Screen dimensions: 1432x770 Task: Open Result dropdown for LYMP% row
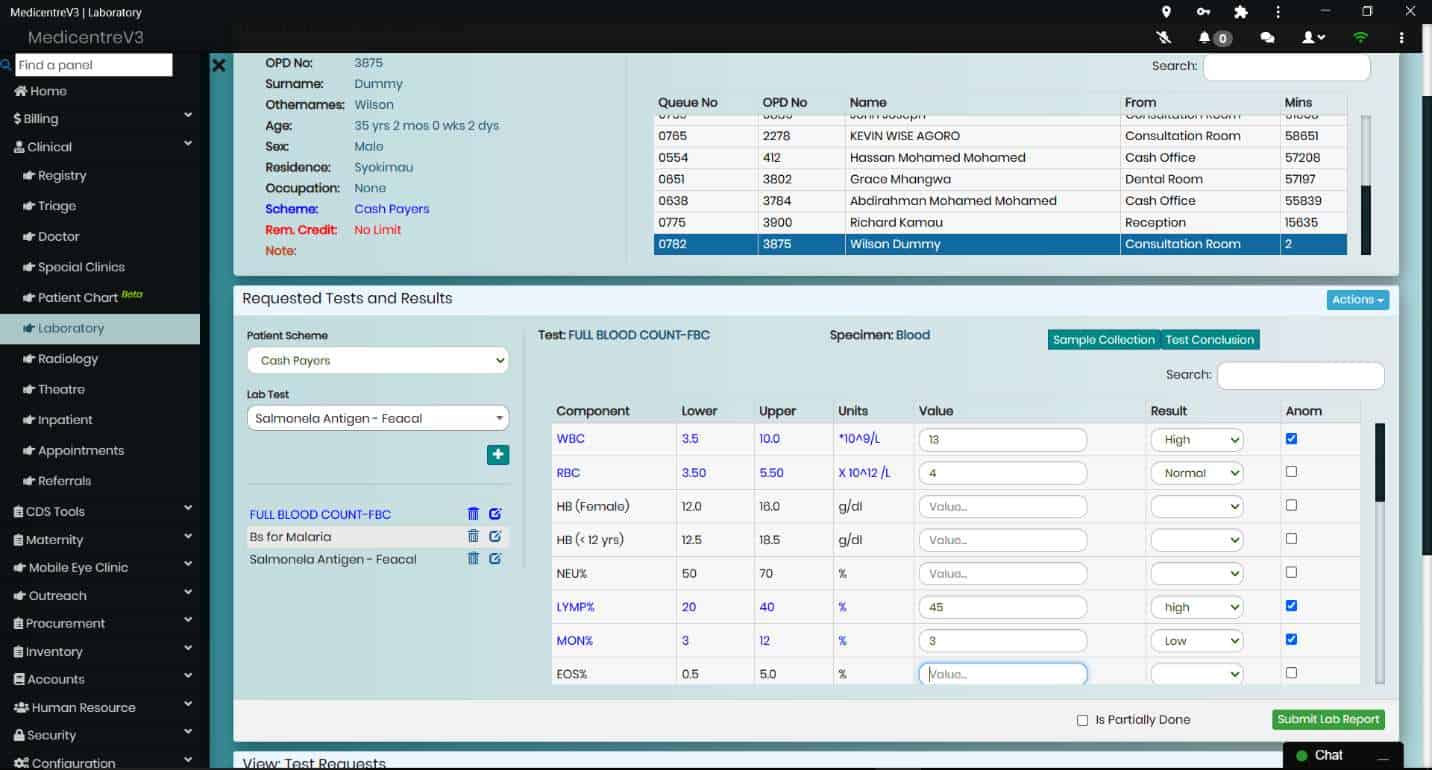[x=1196, y=607]
